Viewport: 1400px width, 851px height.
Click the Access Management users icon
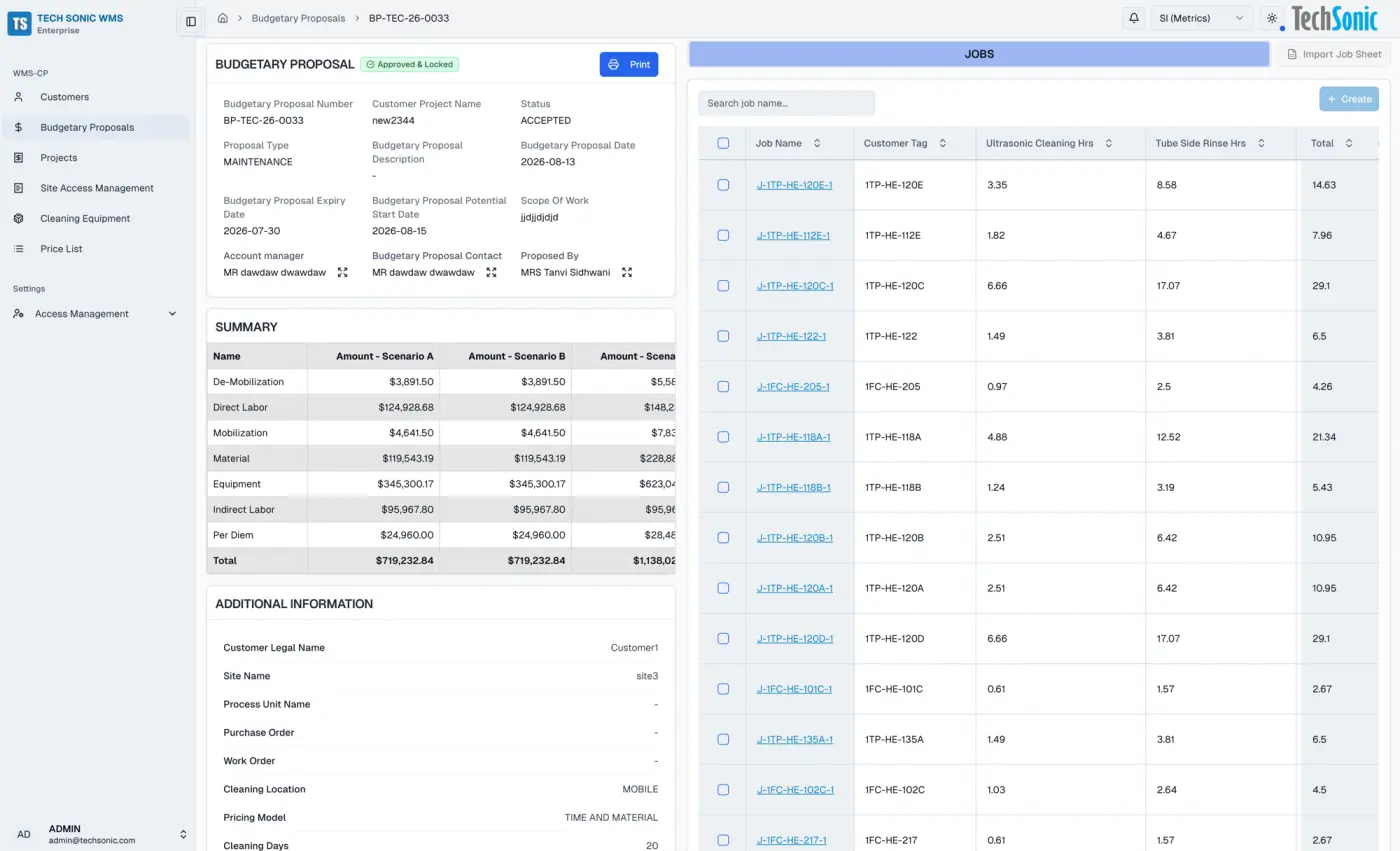[x=19, y=314]
